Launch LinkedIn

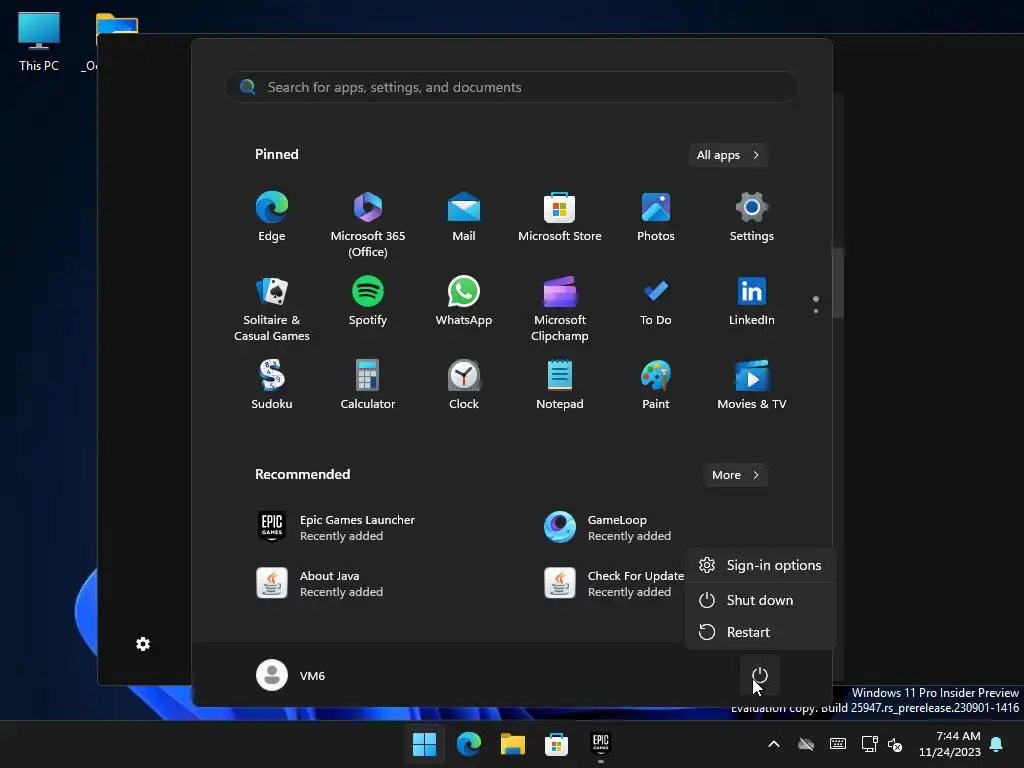[752, 302]
